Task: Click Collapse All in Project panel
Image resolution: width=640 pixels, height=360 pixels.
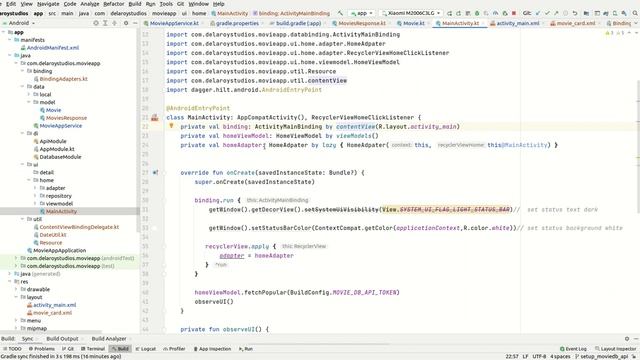Action: tap(115, 23)
